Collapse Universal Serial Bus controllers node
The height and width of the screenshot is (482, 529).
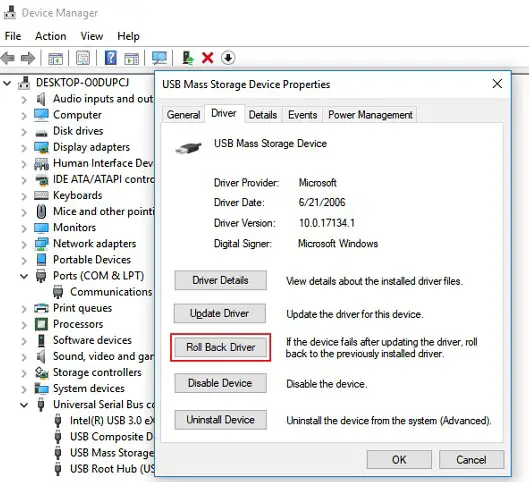(x=24, y=405)
